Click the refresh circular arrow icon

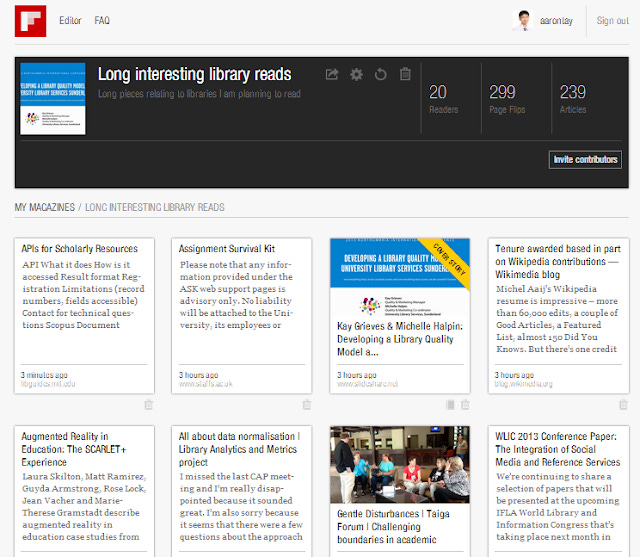click(x=380, y=74)
